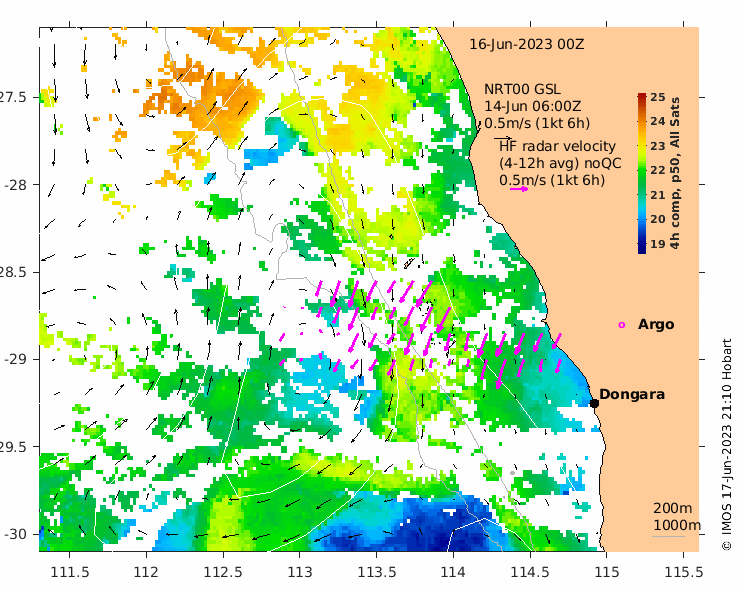Click the 200m depth contour label
Screen dimensions: 740x592
[x=673, y=508]
